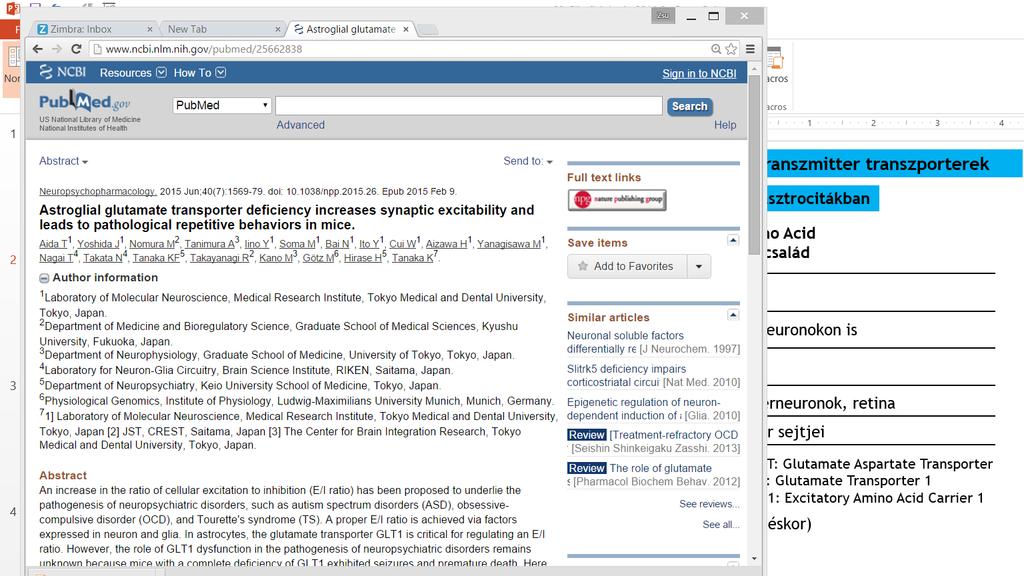Click See all link
The height and width of the screenshot is (576, 1024).
pos(721,524)
